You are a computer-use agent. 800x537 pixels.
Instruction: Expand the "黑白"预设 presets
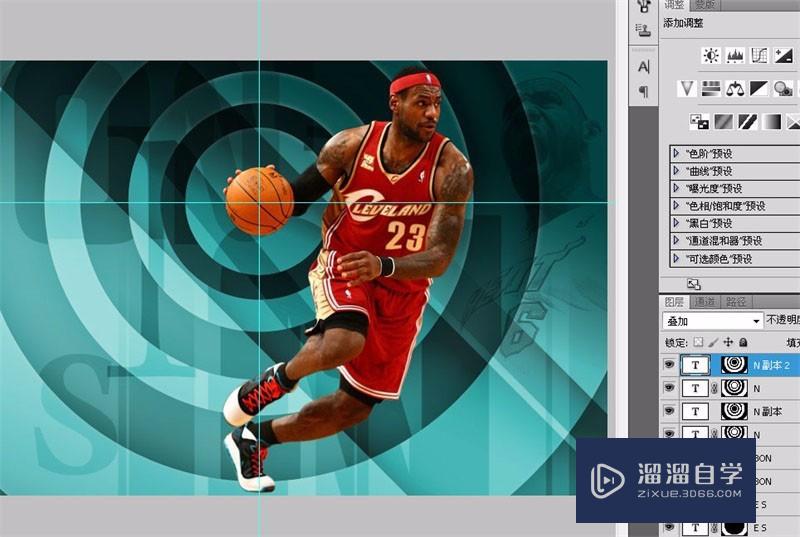676,223
